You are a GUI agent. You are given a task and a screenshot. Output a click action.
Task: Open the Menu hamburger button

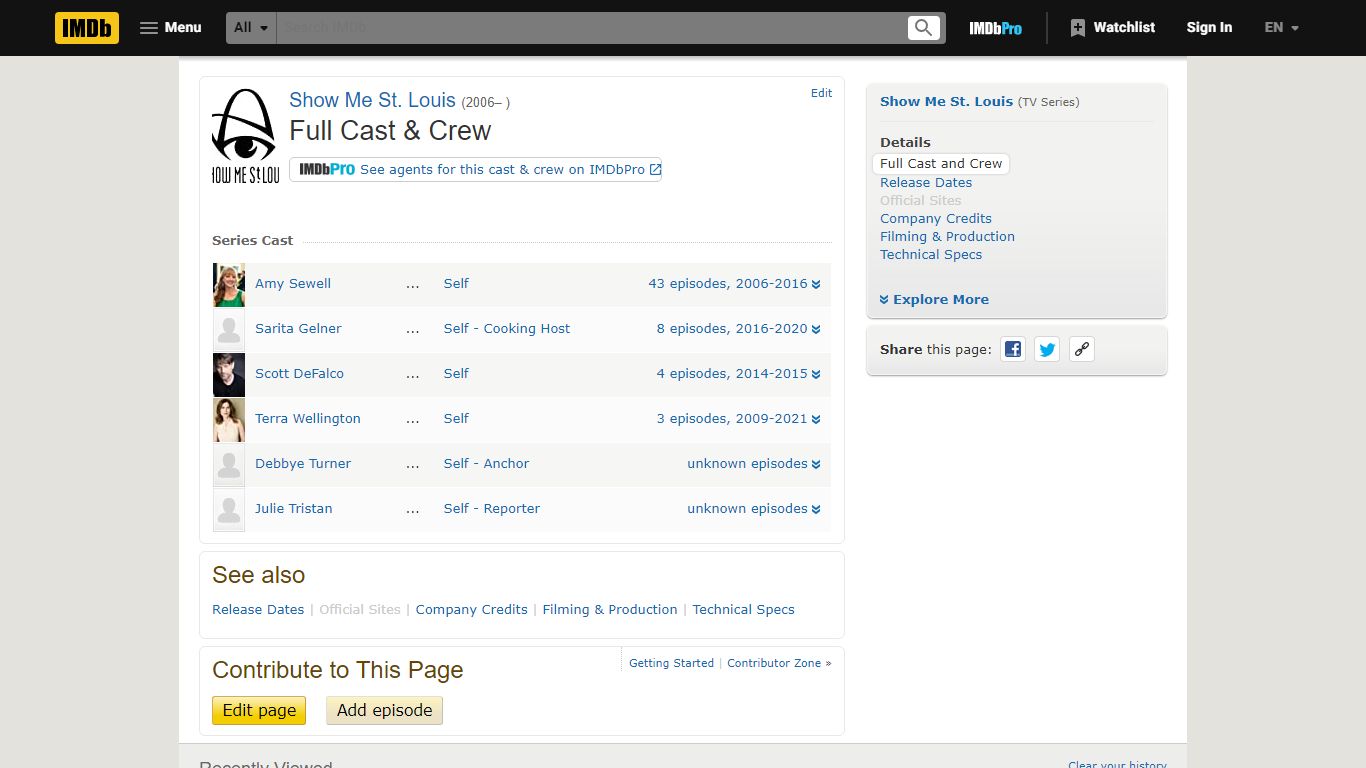171,28
